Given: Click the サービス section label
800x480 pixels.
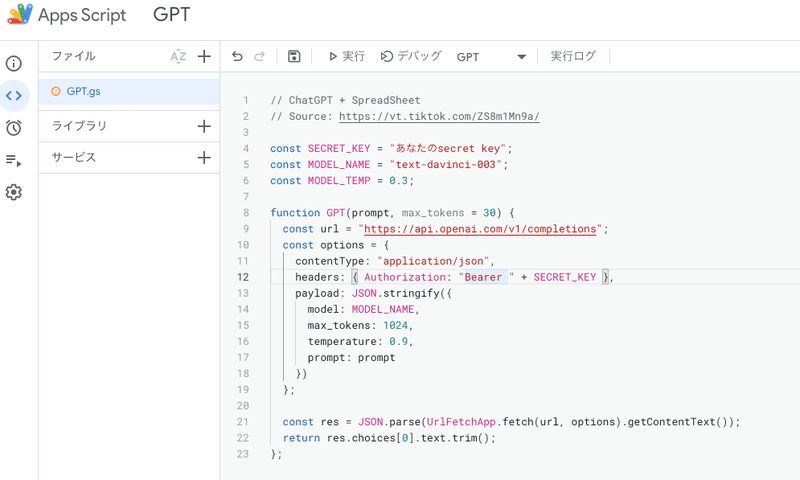Looking at the screenshot, I should (x=74, y=158).
